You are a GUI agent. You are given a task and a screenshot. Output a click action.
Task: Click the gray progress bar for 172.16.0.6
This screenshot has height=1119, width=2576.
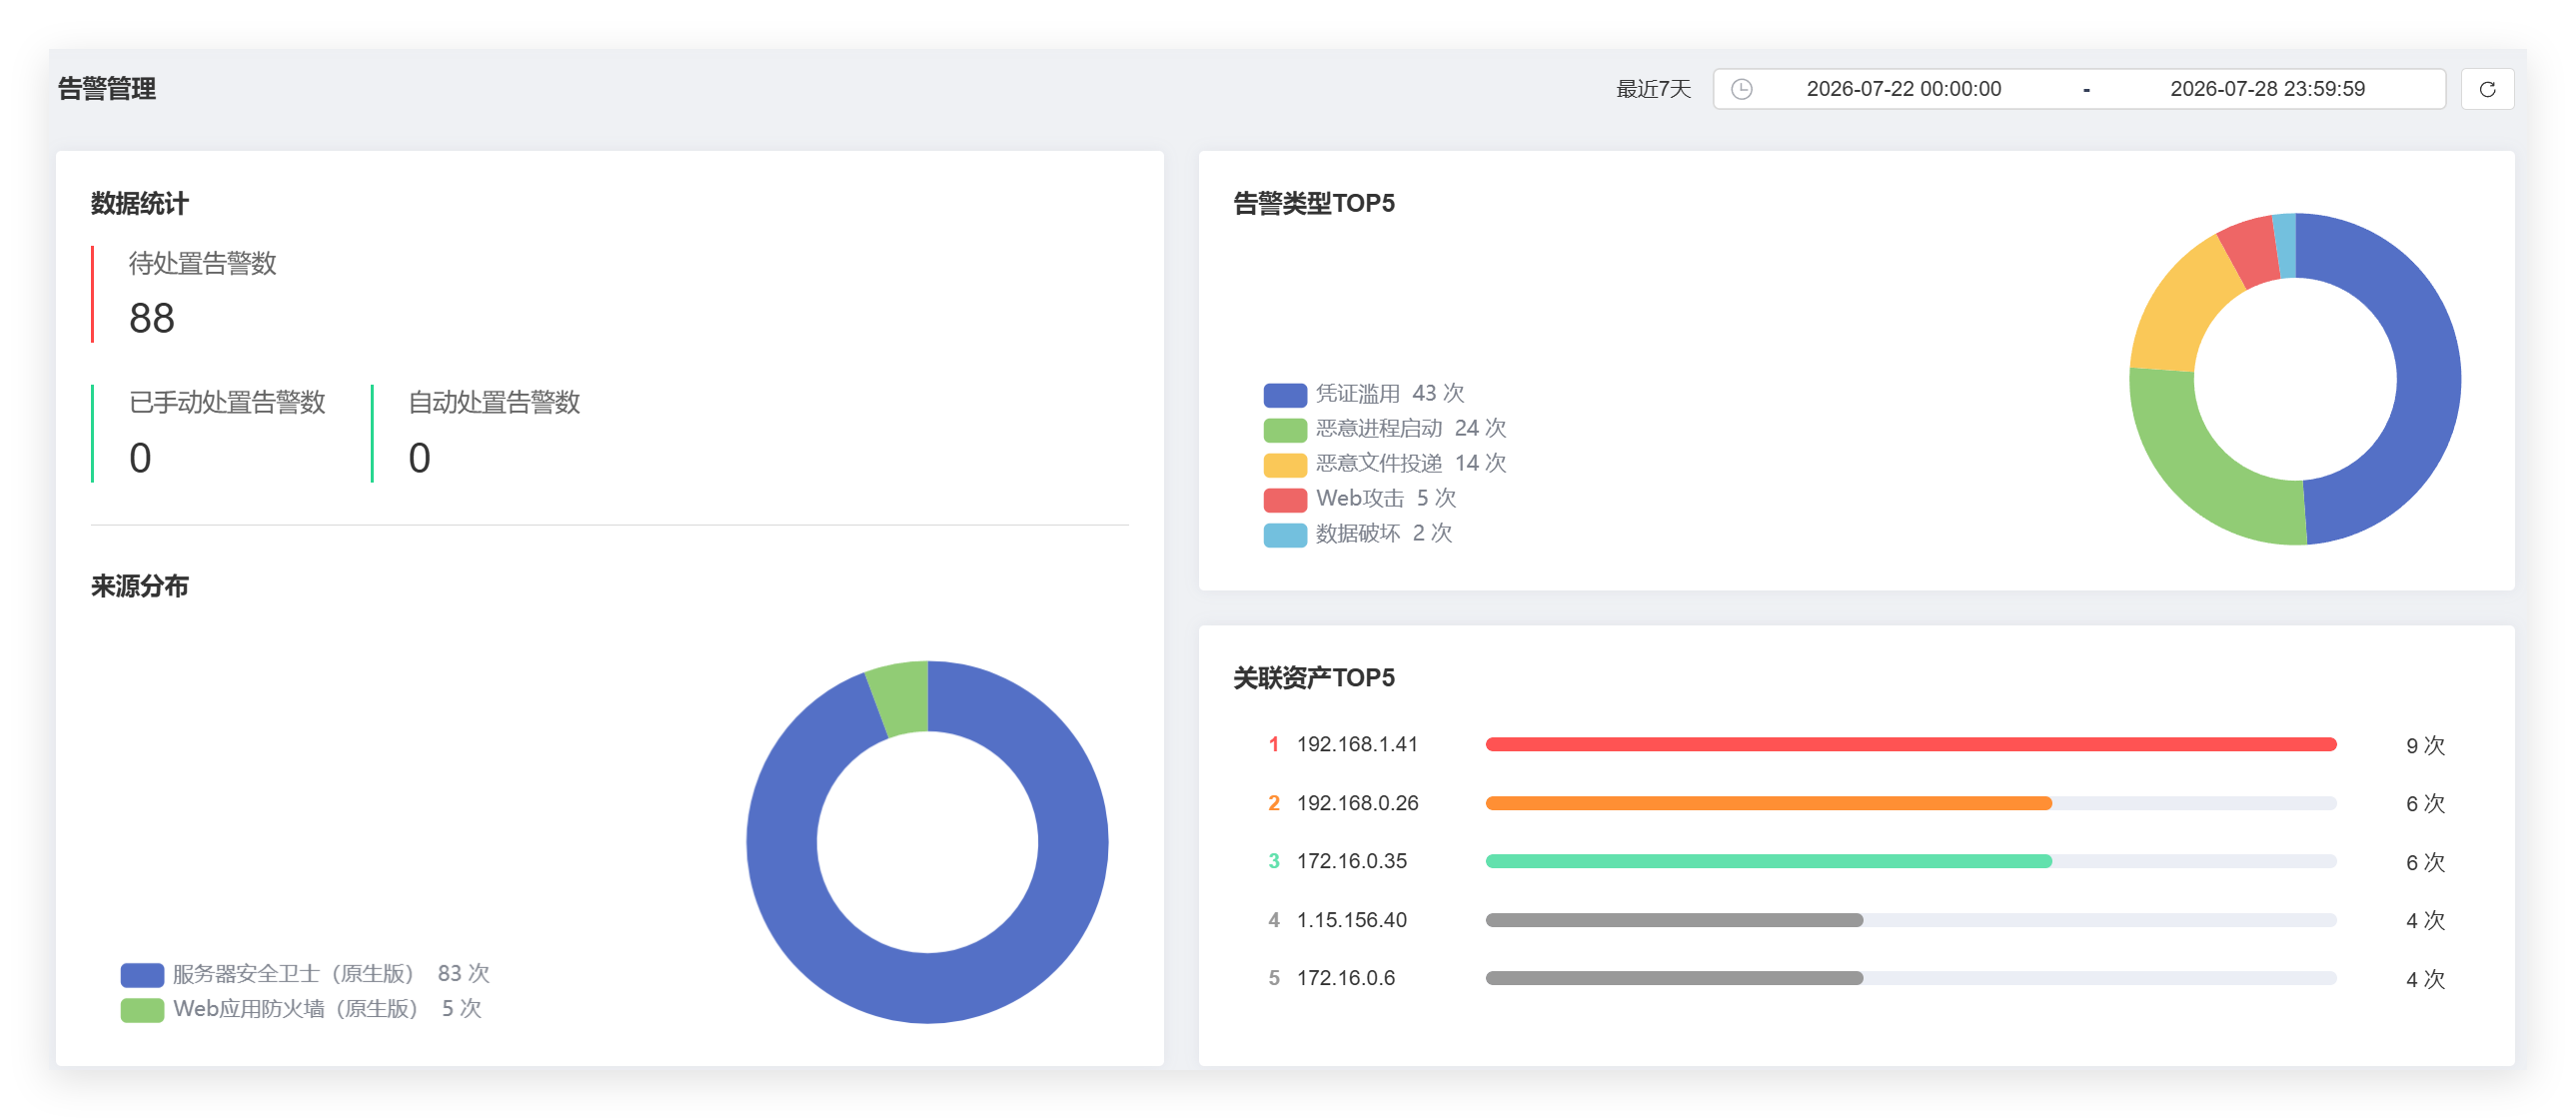pos(1674,978)
